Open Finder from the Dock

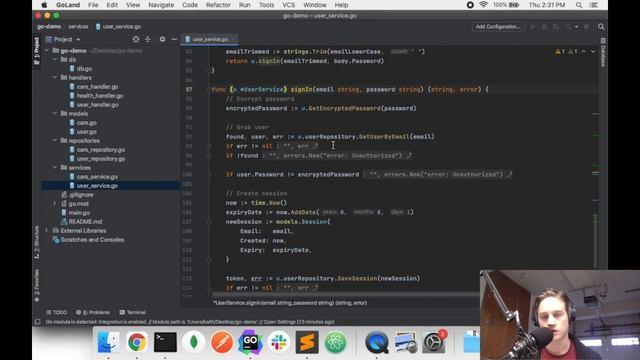pos(109,342)
